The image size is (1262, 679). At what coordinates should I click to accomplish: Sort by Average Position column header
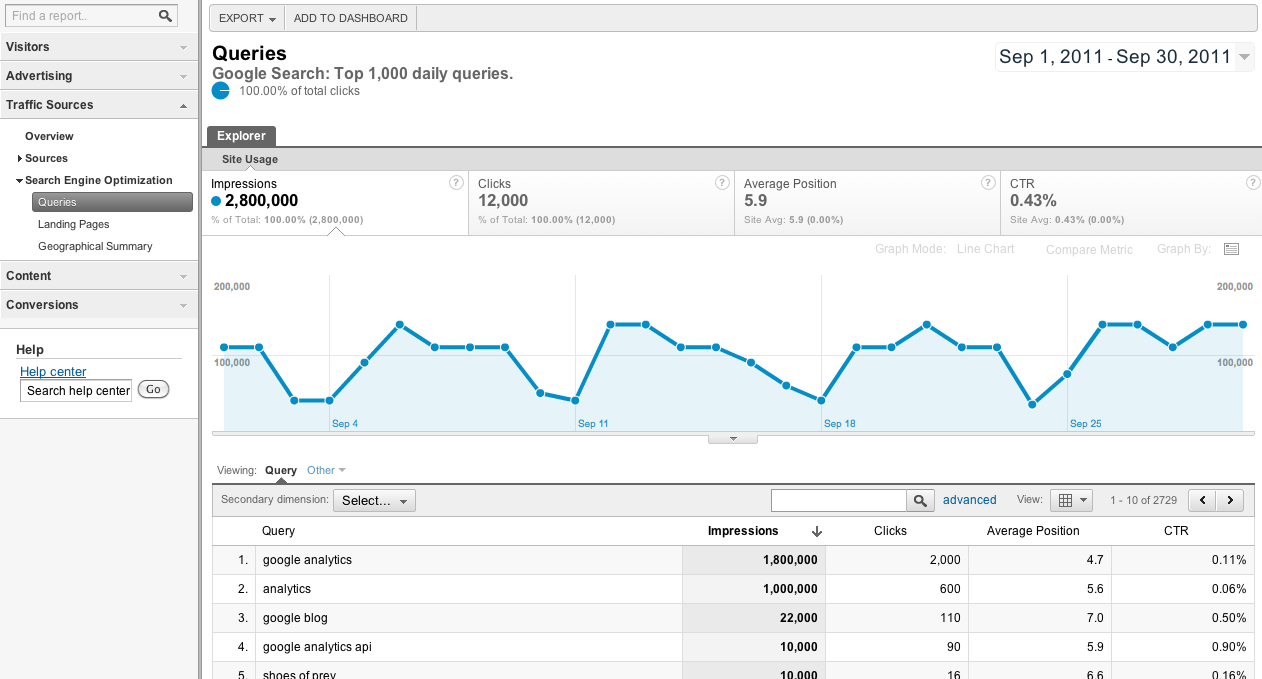coord(1033,531)
